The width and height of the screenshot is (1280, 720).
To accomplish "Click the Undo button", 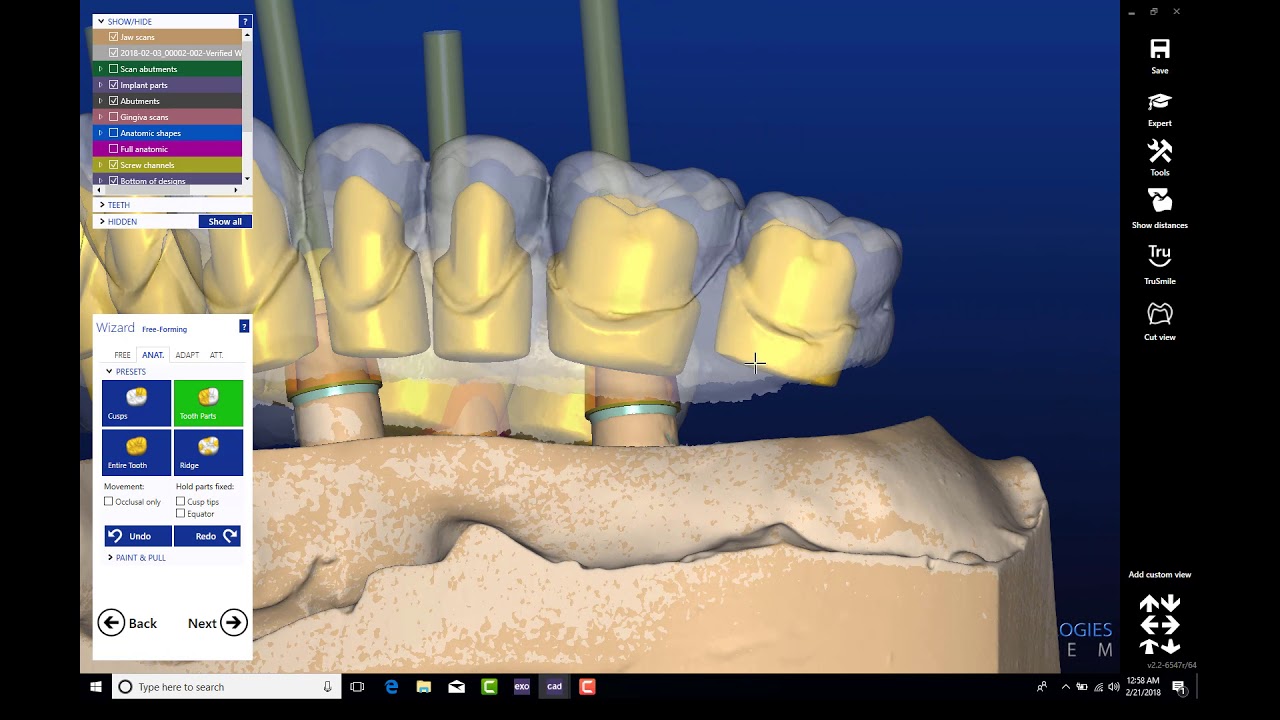I will pos(138,536).
